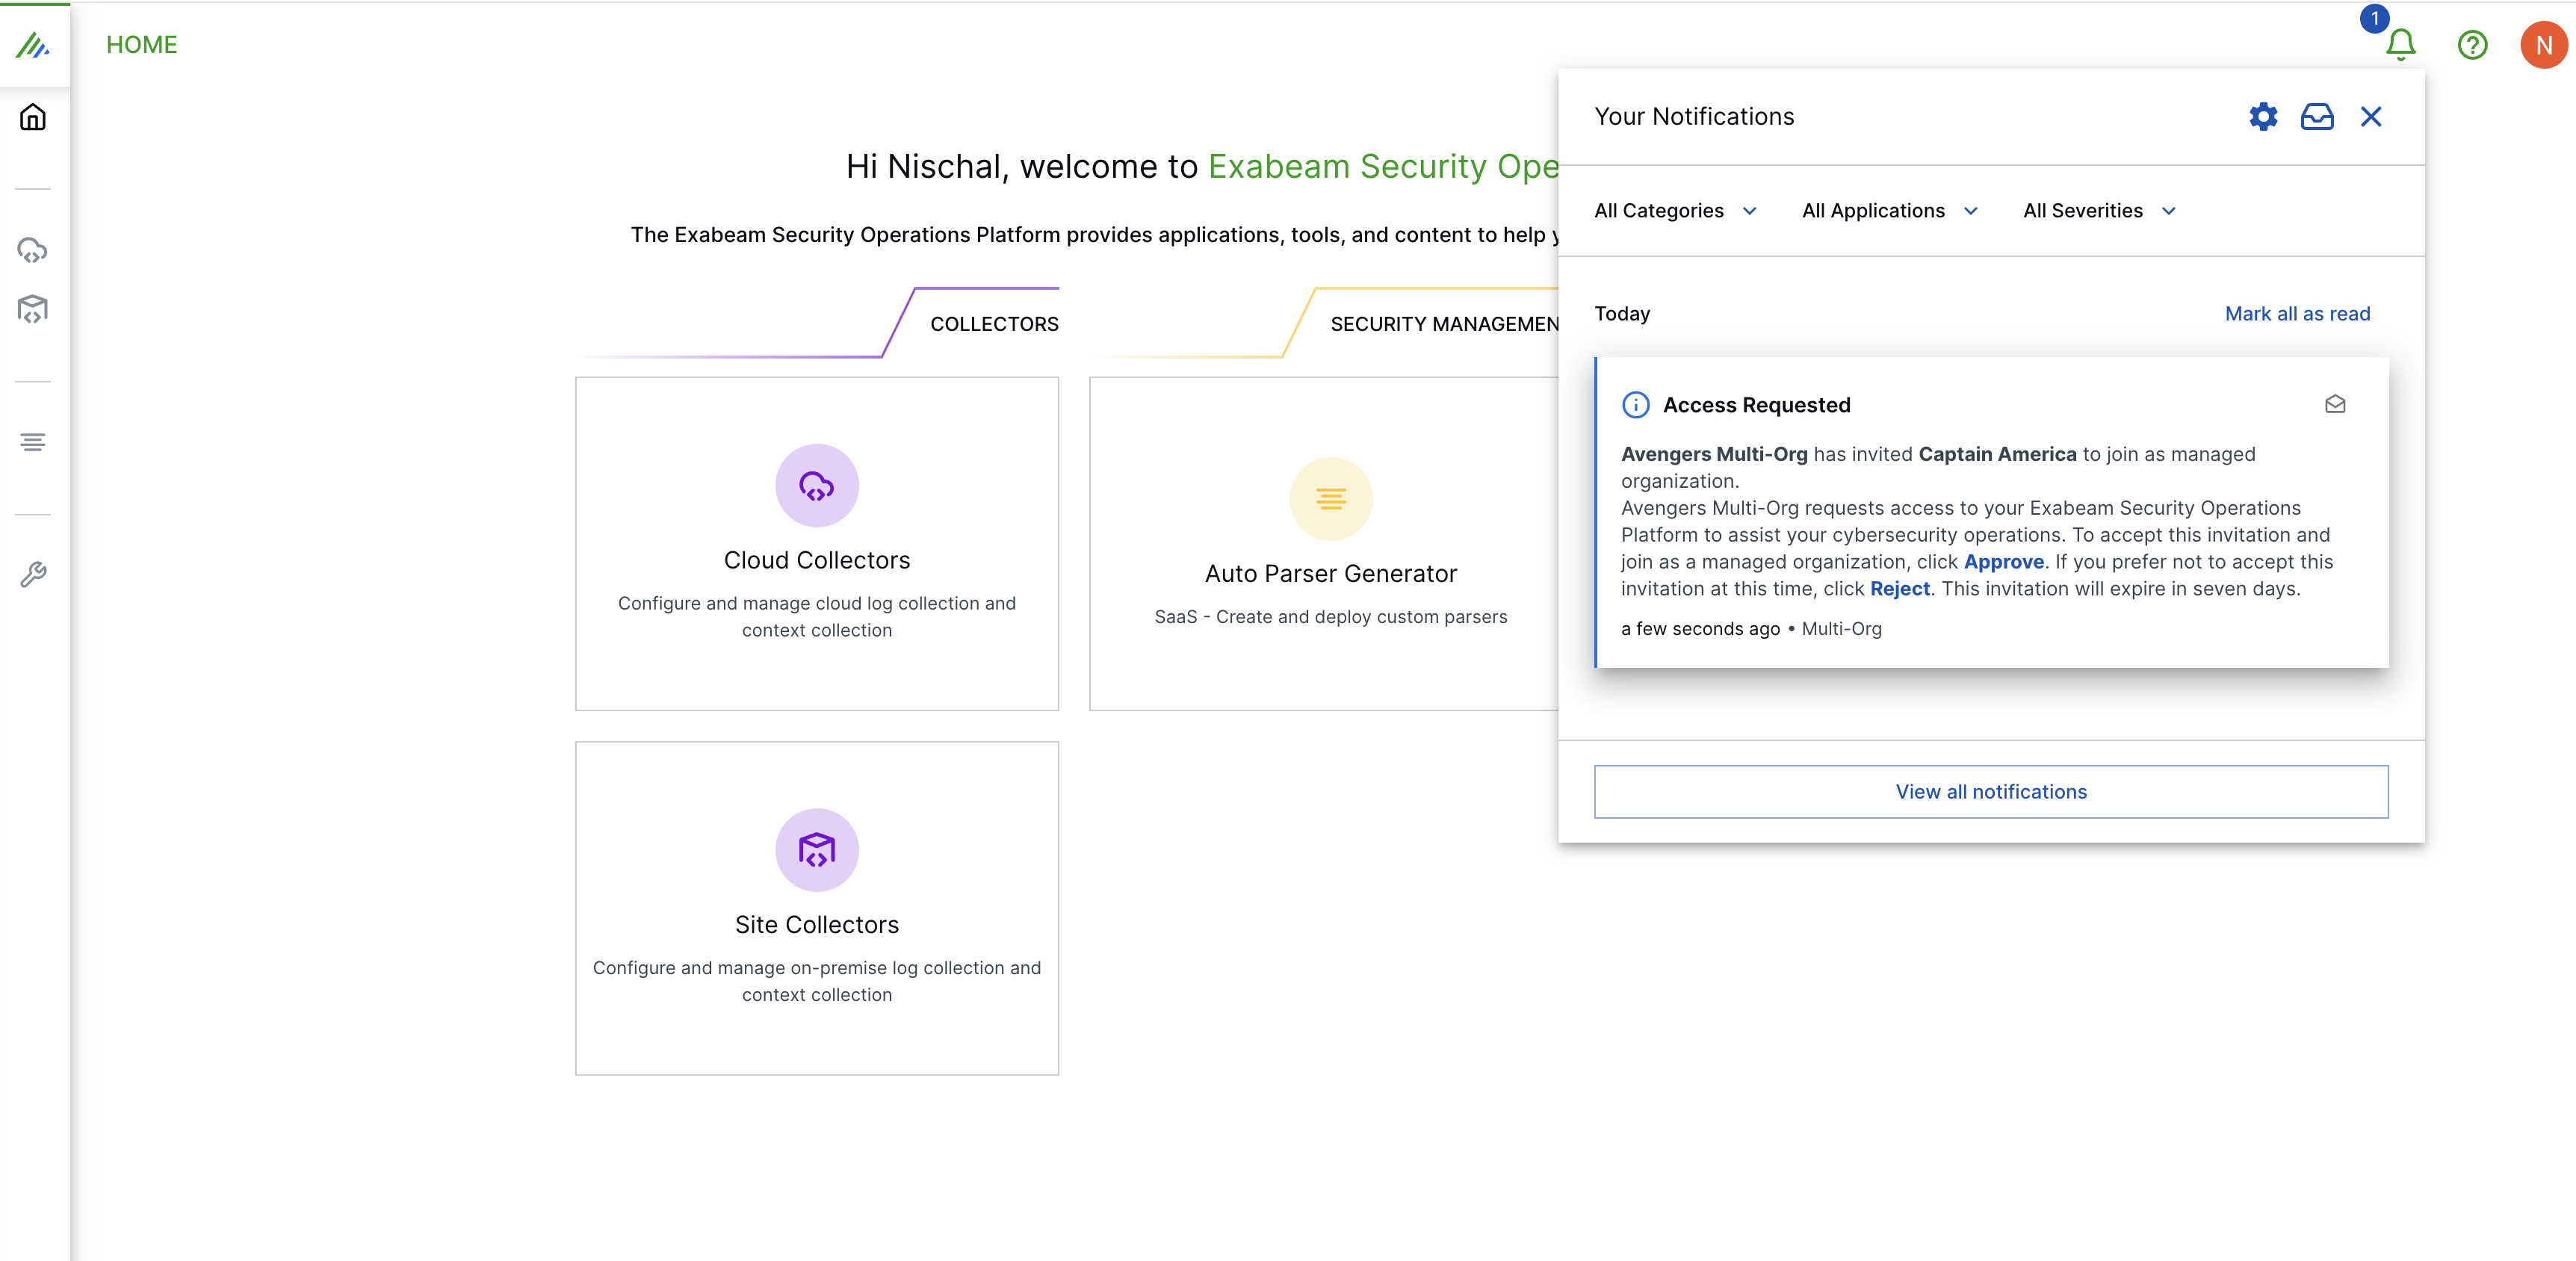
Task: Open Site Collectors from the sidebar icon
Action: tap(33, 309)
